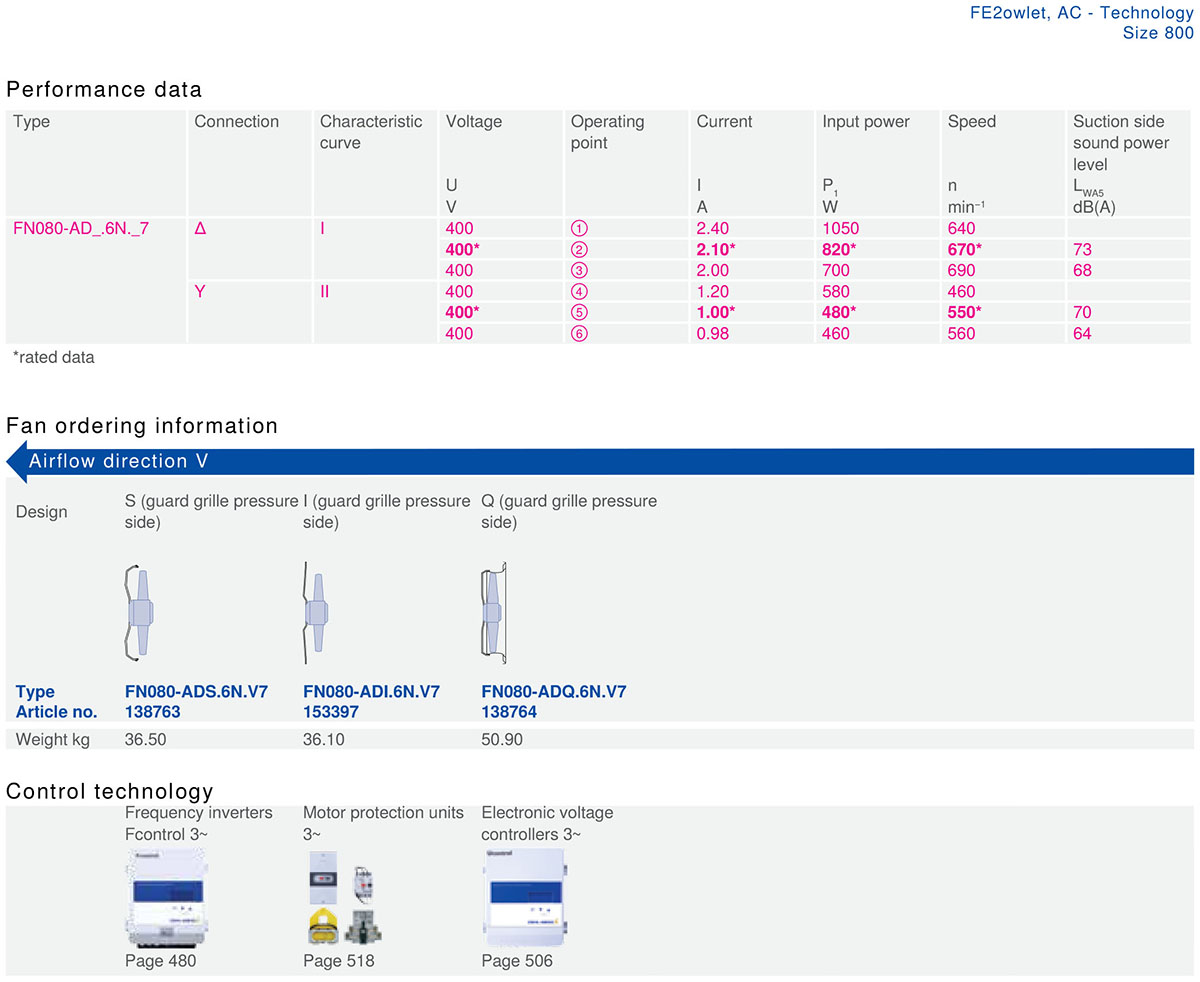Select circled operating point 3

point(578,270)
